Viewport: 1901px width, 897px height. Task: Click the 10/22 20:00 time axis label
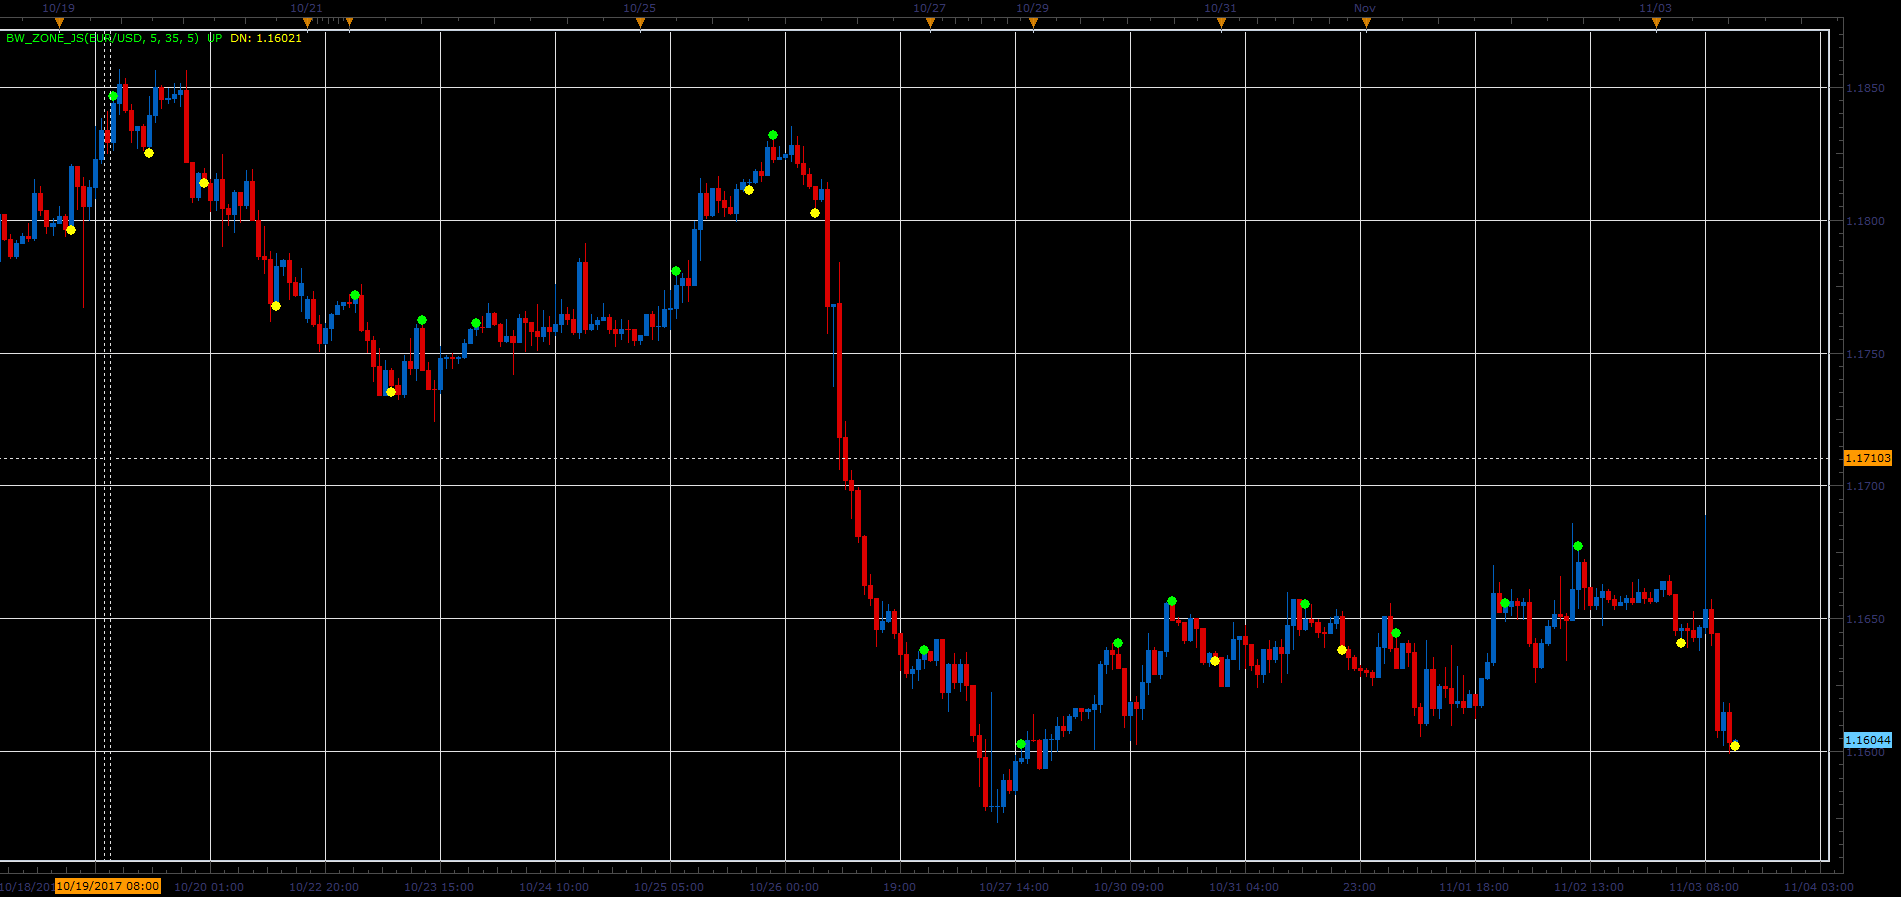pyautogui.click(x=324, y=887)
